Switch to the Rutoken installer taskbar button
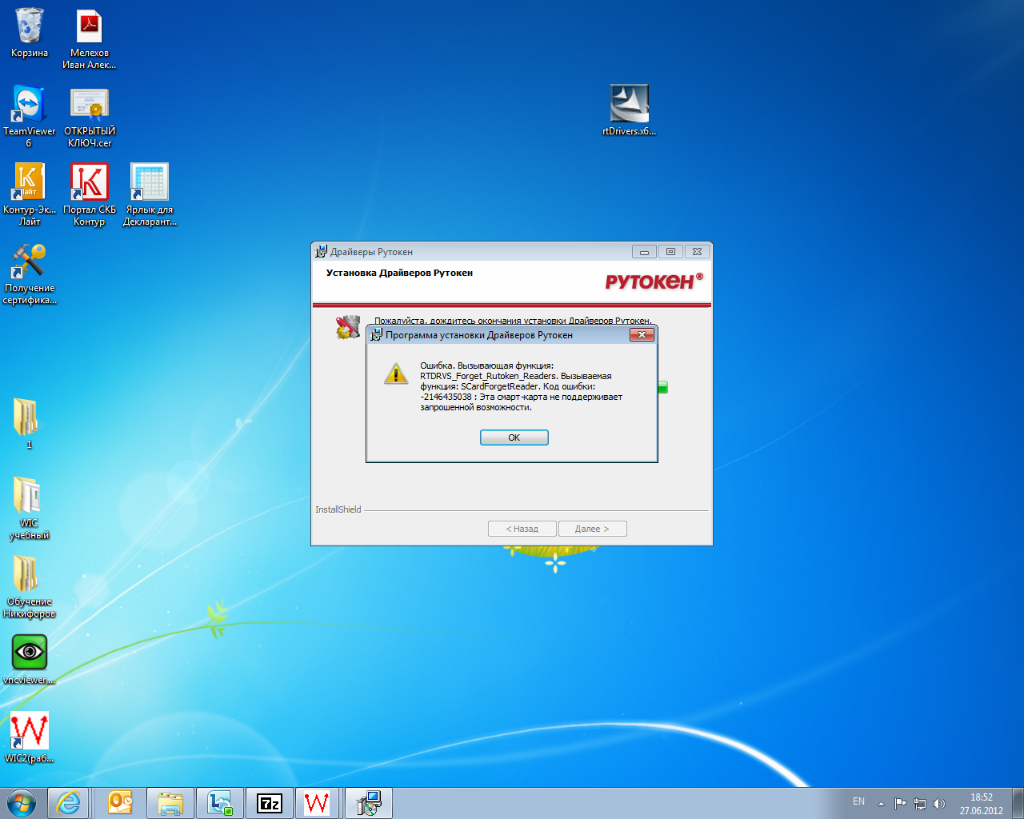Image resolution: width=1024 pixels, height=819 pixels. coord(368,802)
